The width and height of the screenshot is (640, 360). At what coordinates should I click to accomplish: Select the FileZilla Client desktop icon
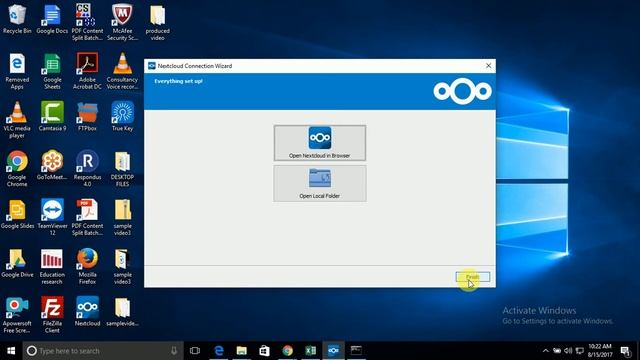52,315
